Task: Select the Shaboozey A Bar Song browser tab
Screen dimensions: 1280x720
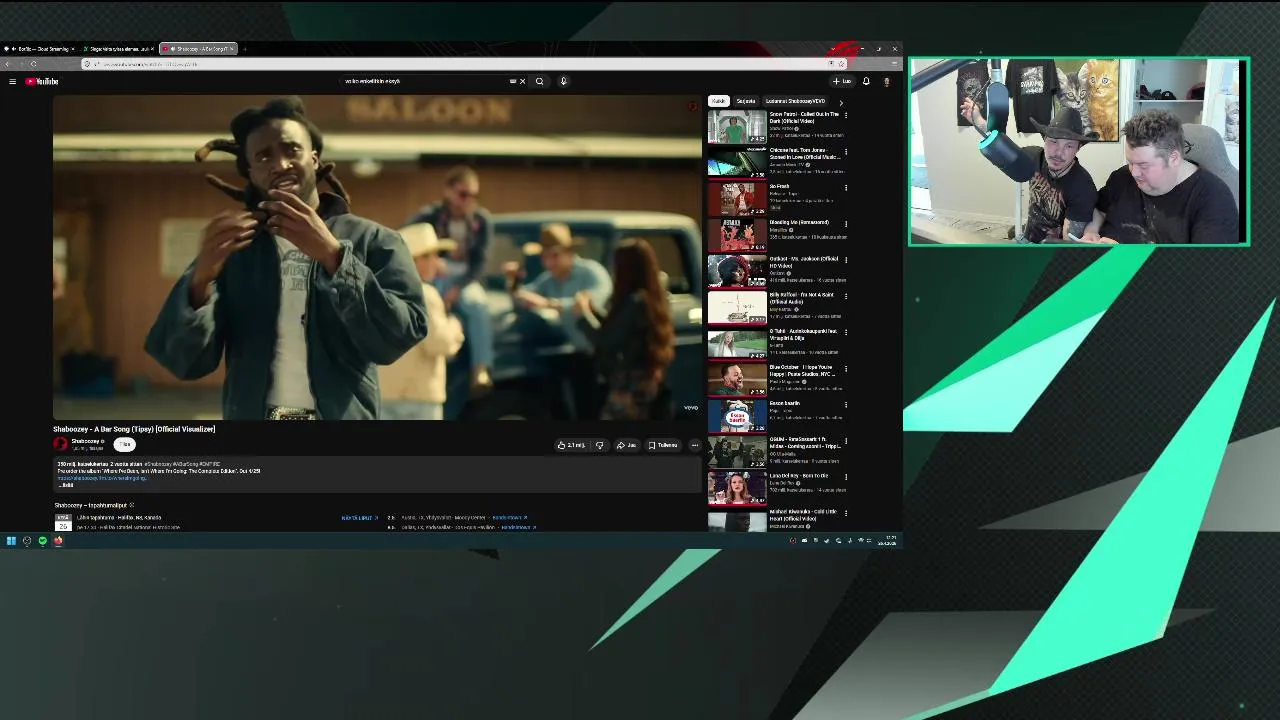Action: point(197,49)
